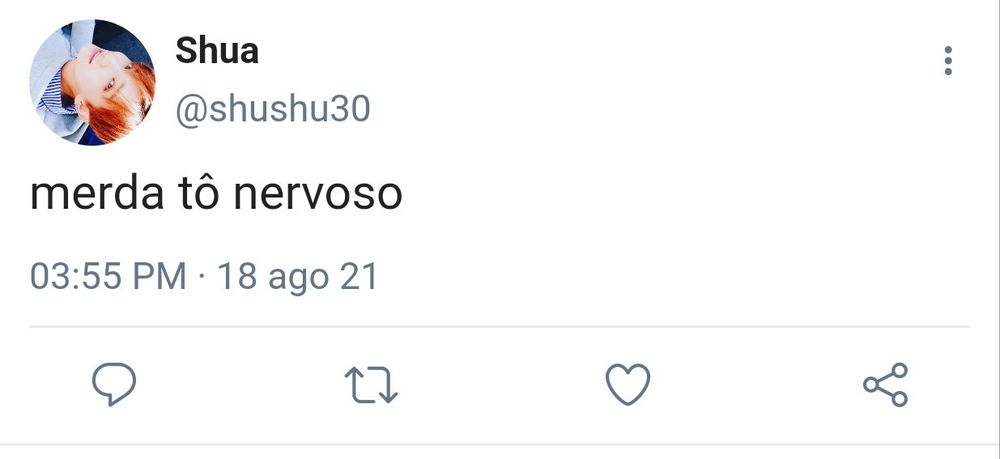Expand tweet options with vertical ellipsis
The width and height of the screenshot is (1000, 459).
pos(948,61)
